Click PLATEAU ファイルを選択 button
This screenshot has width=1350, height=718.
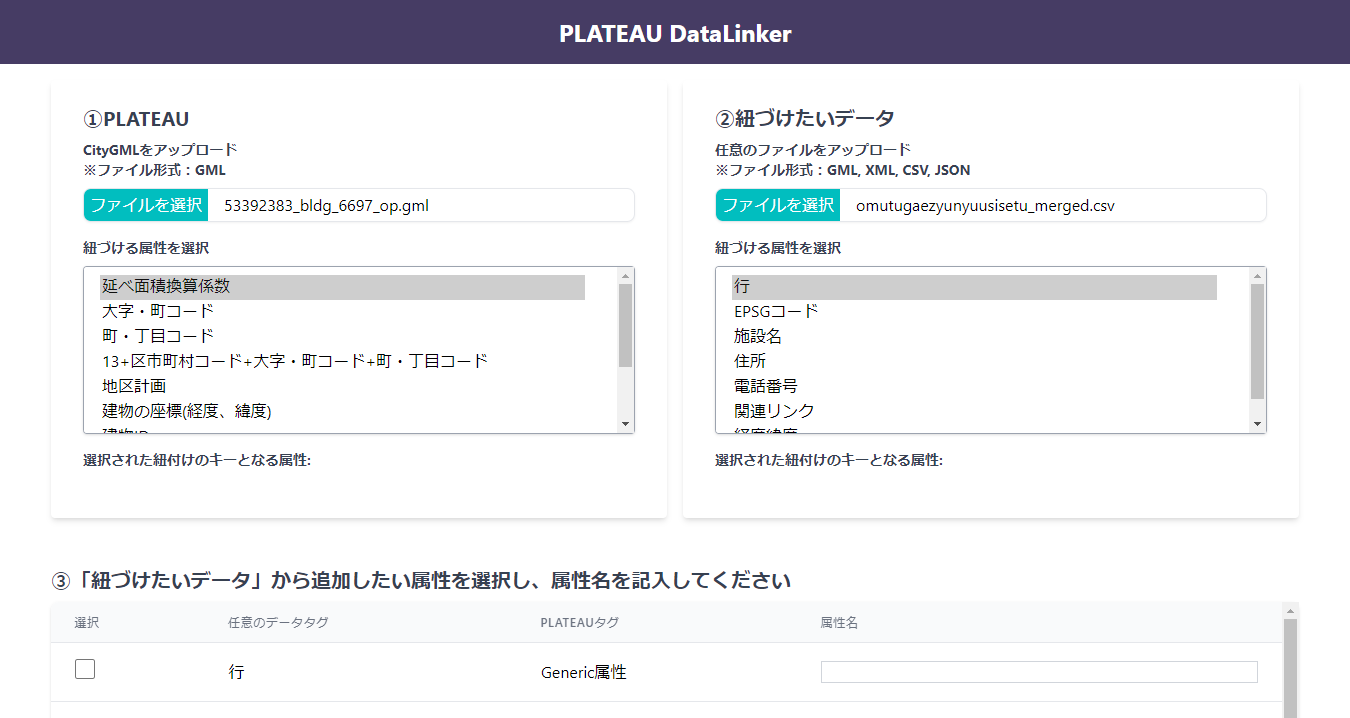(146, 205)
